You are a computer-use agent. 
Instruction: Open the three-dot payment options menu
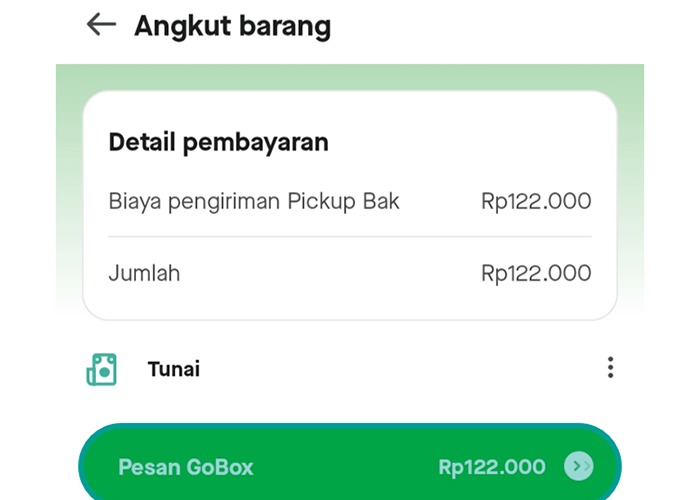click(x=610, y=368)
